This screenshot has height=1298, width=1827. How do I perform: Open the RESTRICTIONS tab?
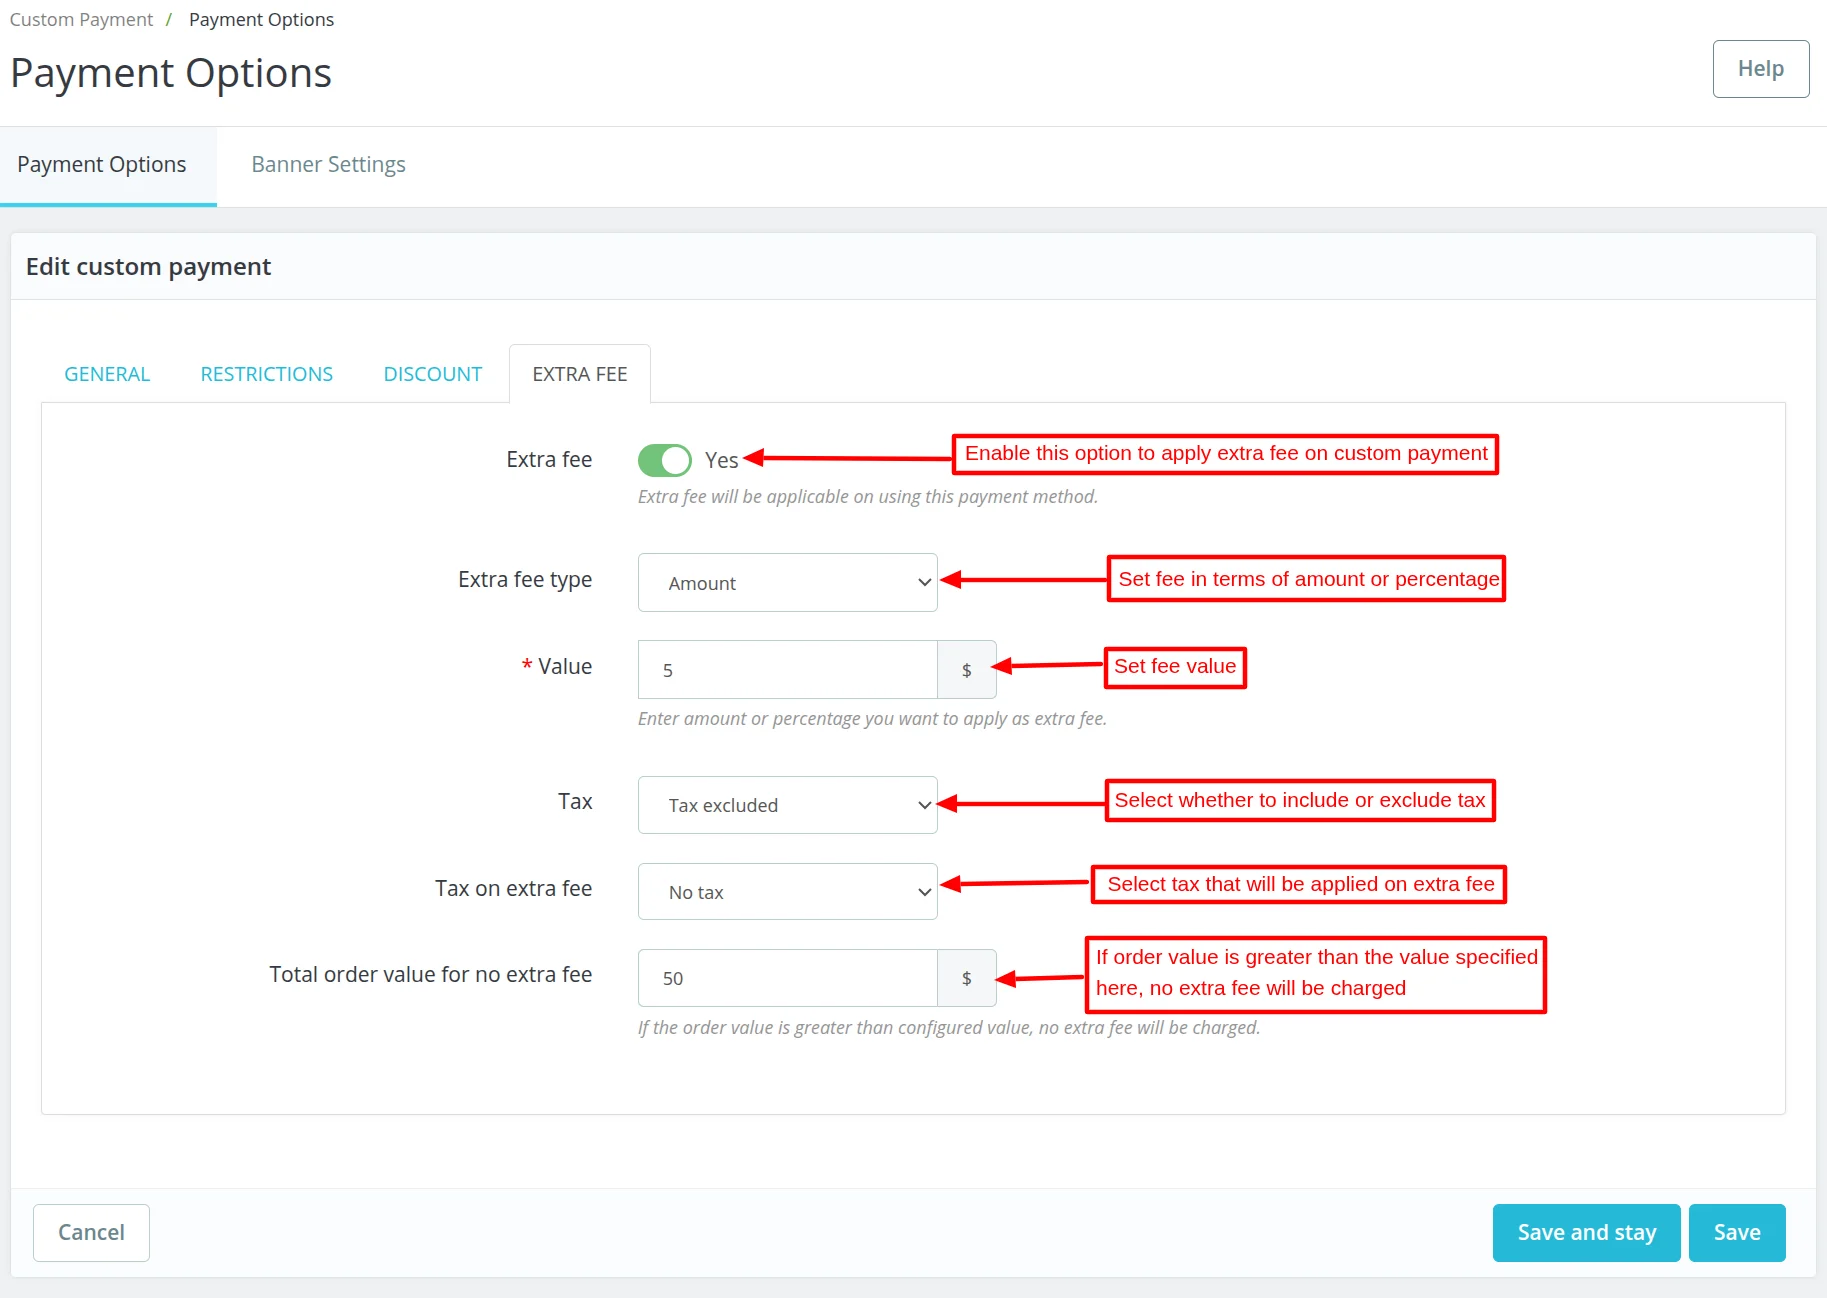(x=266, y=374)
